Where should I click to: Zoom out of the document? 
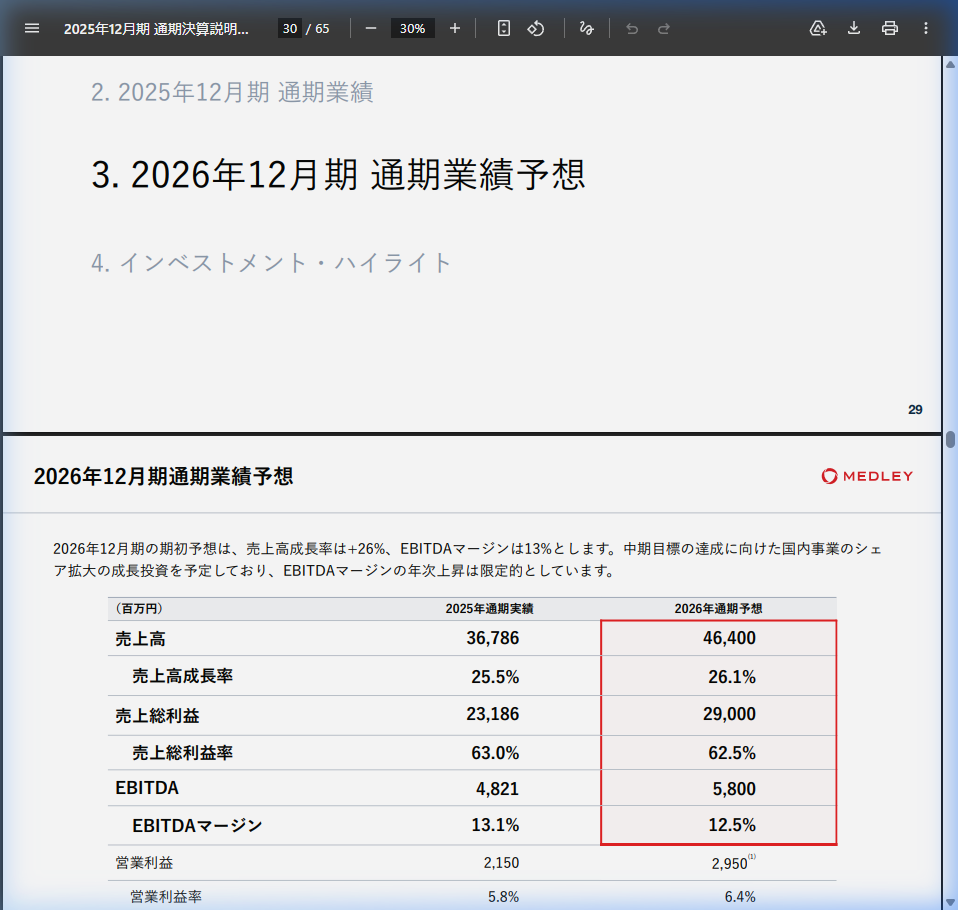[370, 28]
